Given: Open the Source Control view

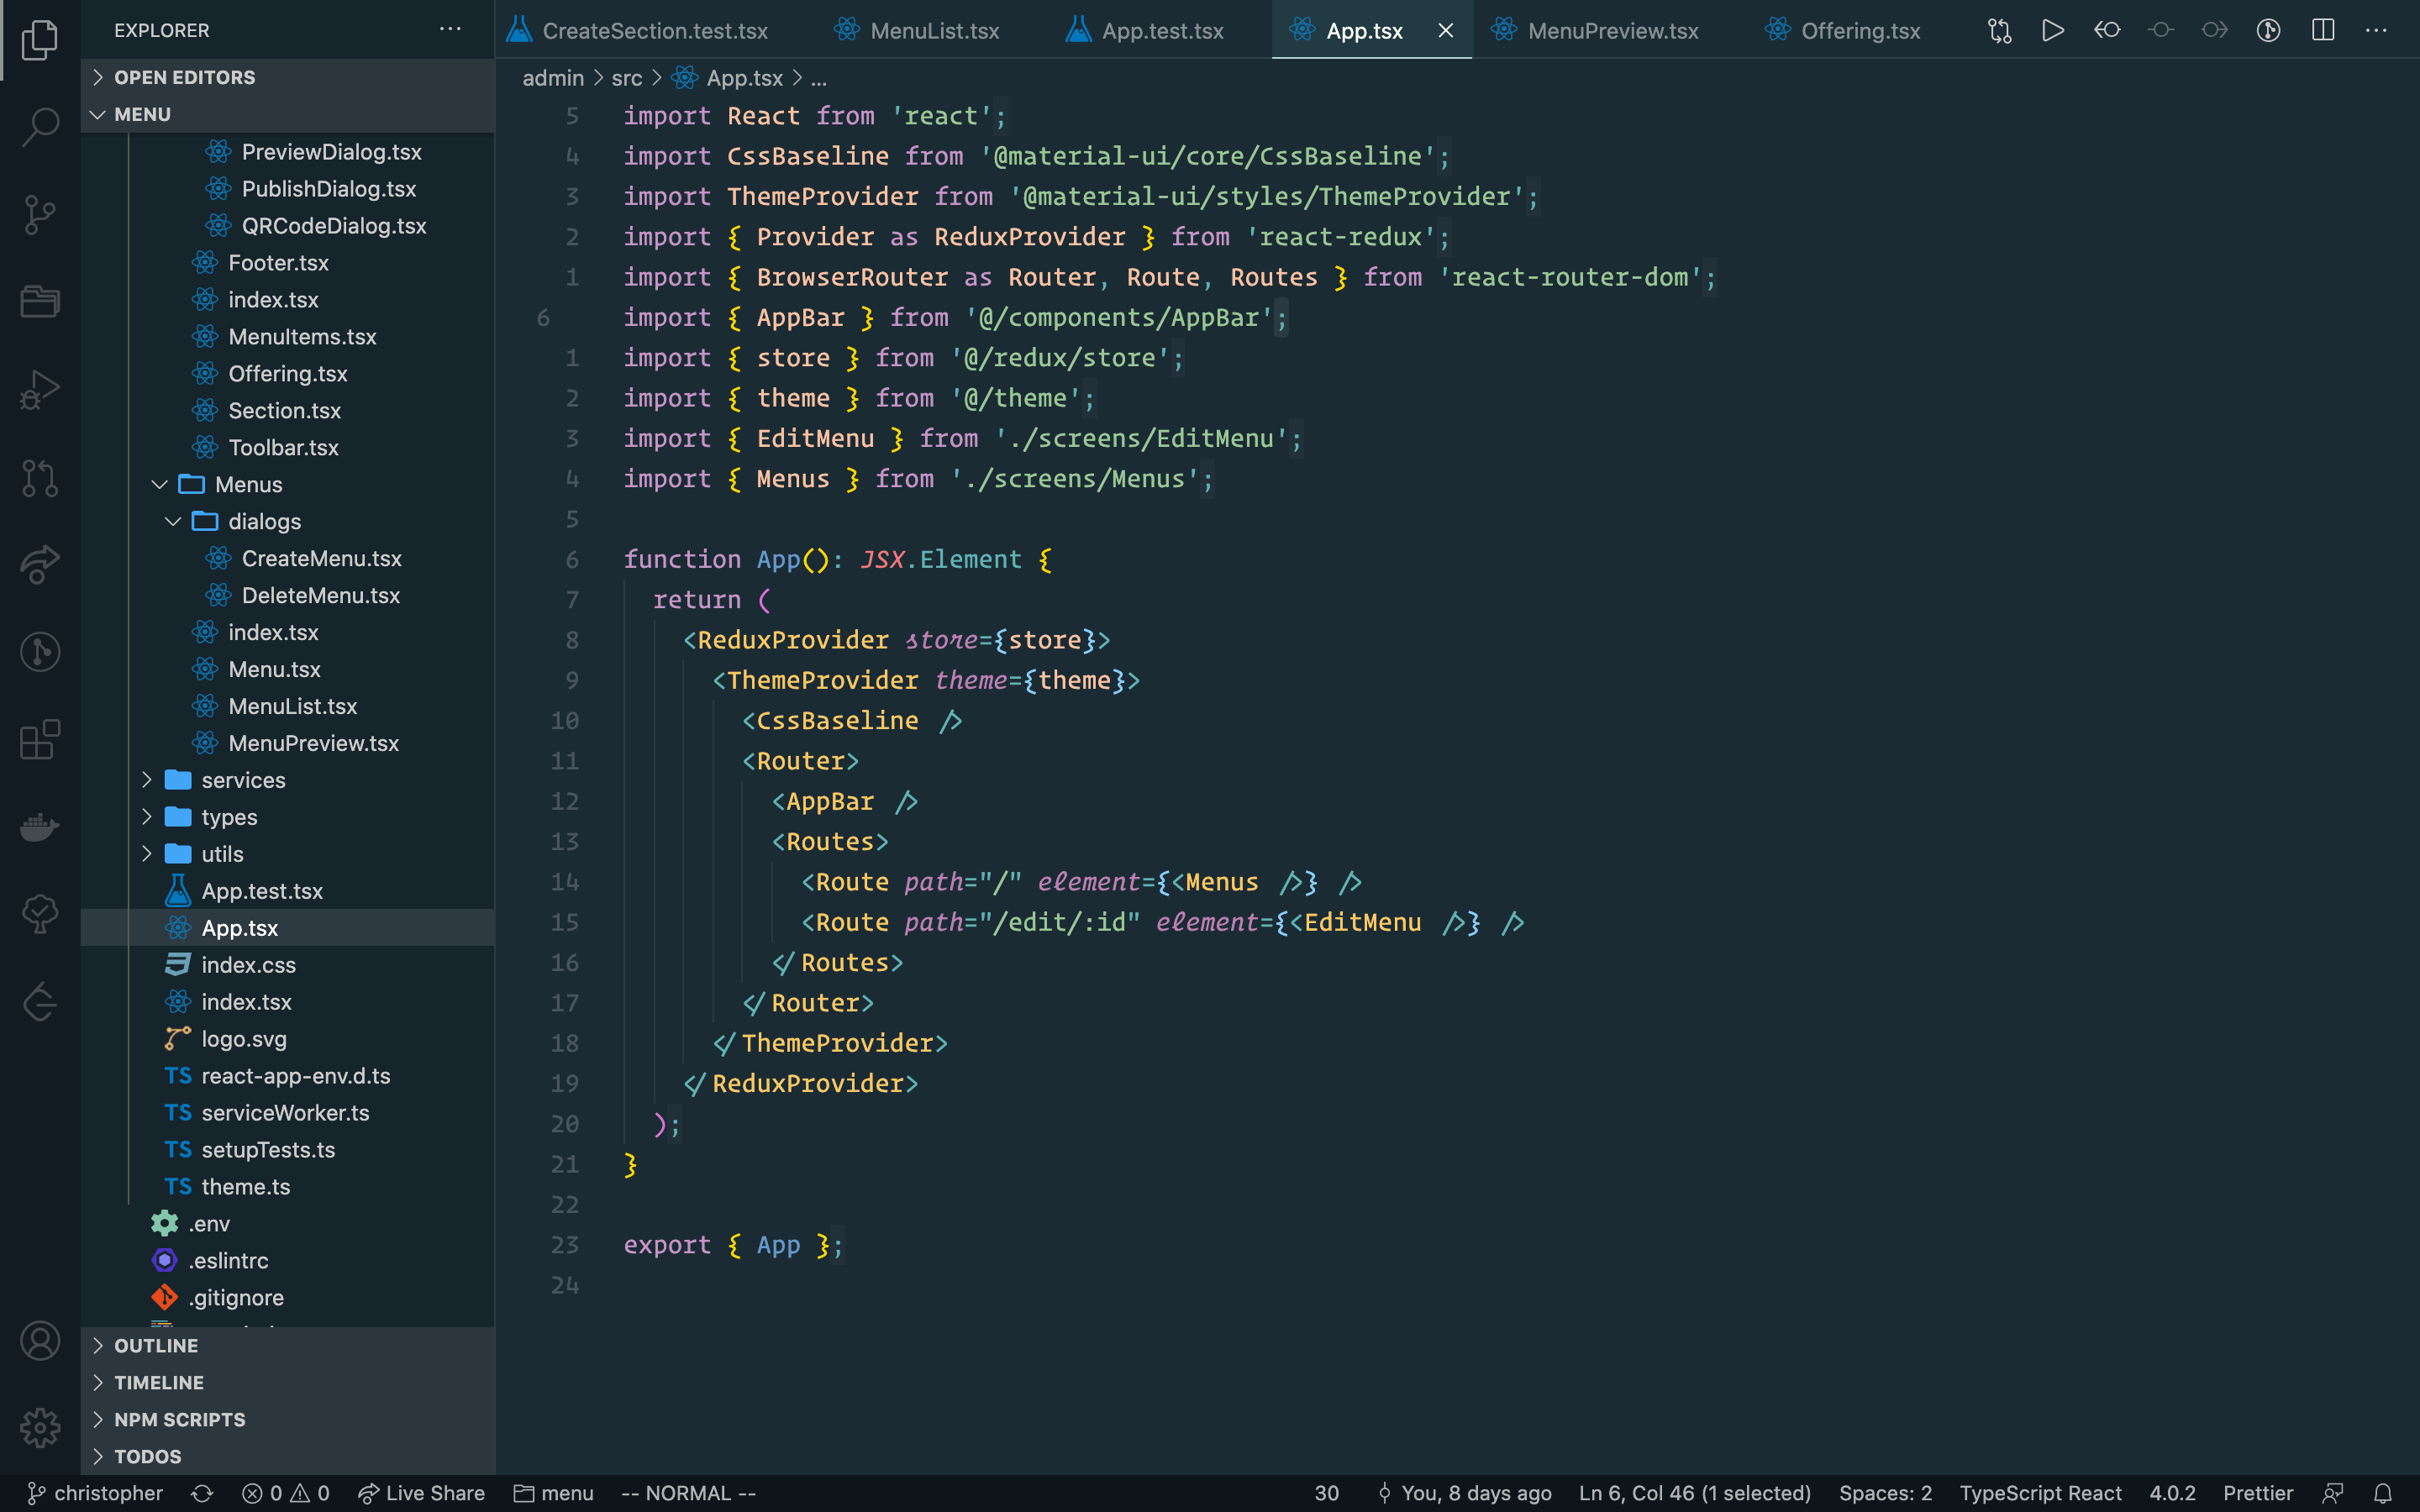Looking at the screenshot, I should coord(40,214).
